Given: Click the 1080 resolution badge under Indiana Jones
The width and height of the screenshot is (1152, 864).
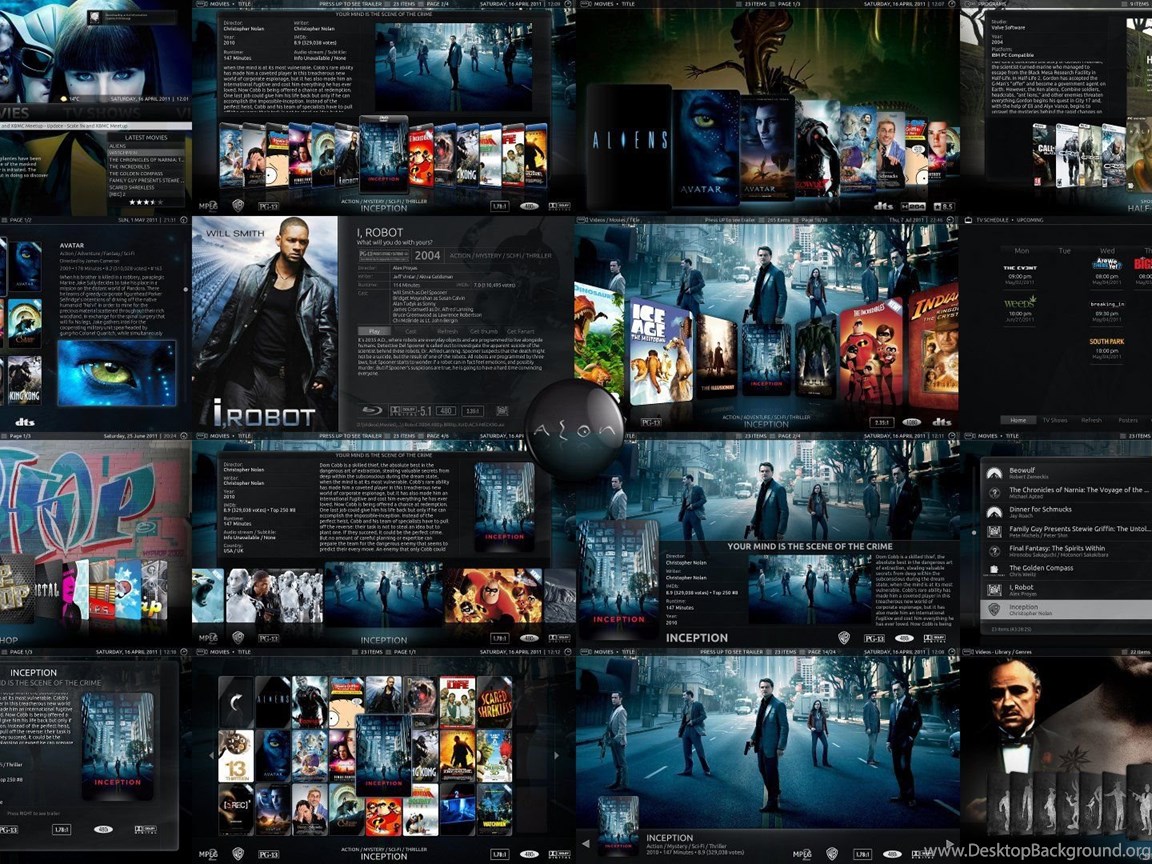Looking at the screenshot, I should click(x=911, y=422).
